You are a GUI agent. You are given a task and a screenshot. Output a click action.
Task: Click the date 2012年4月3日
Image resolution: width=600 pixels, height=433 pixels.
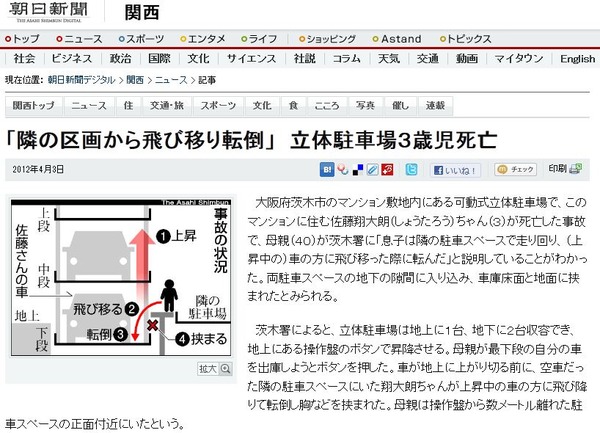(38, 169)
